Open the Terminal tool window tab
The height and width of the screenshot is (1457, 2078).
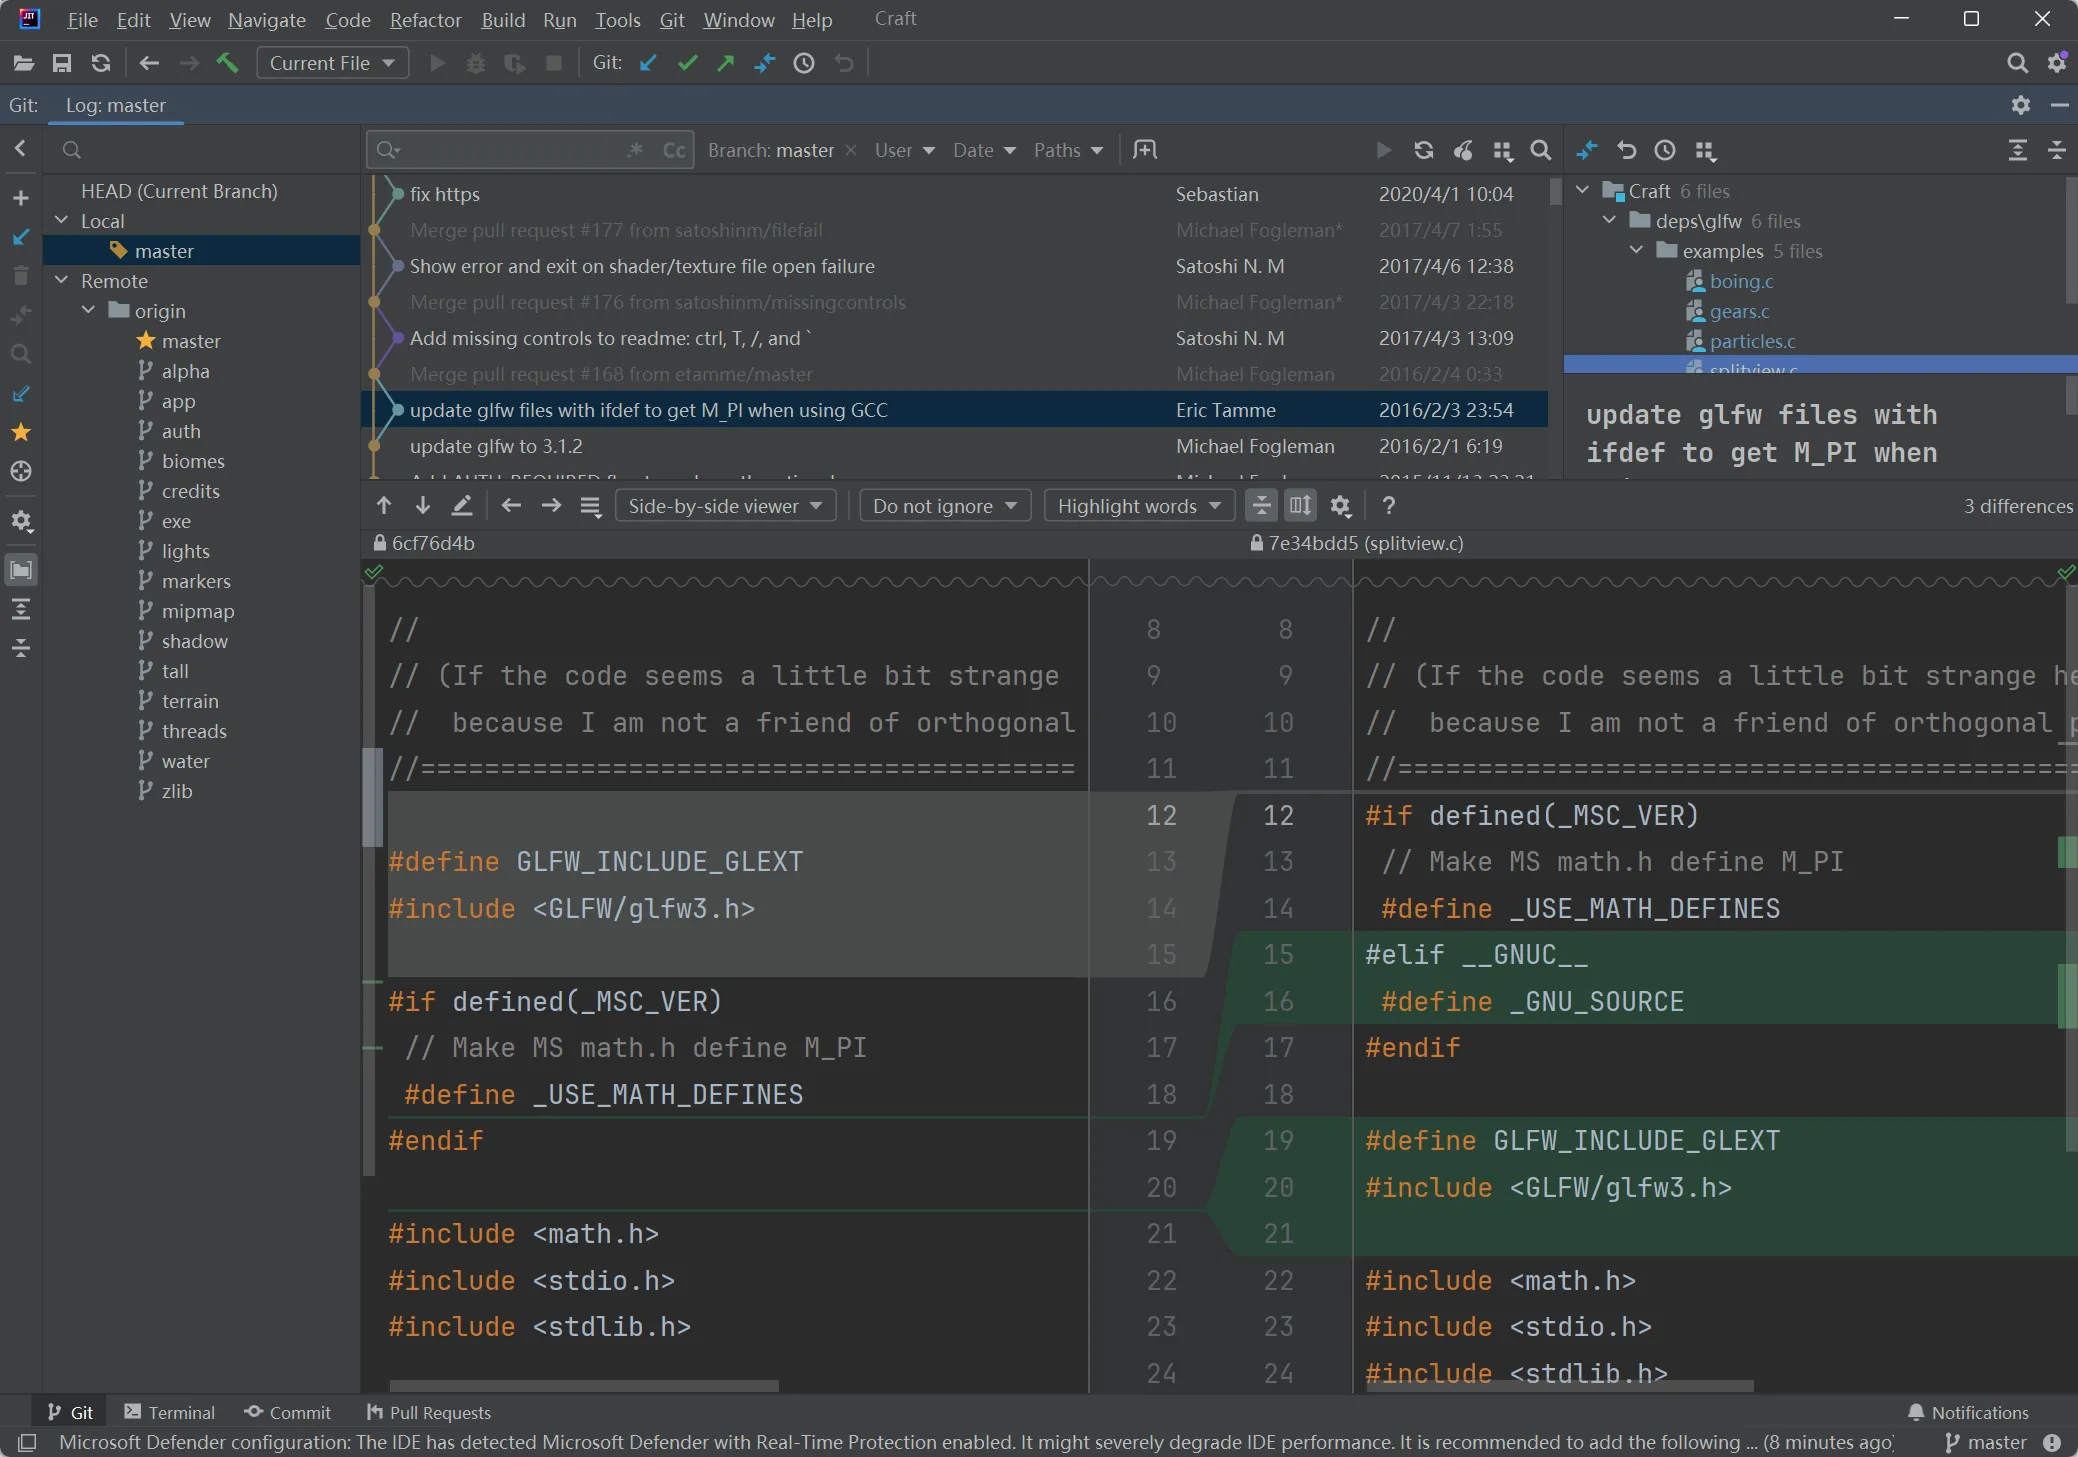pyautogui.click(x=169, y=1412)
